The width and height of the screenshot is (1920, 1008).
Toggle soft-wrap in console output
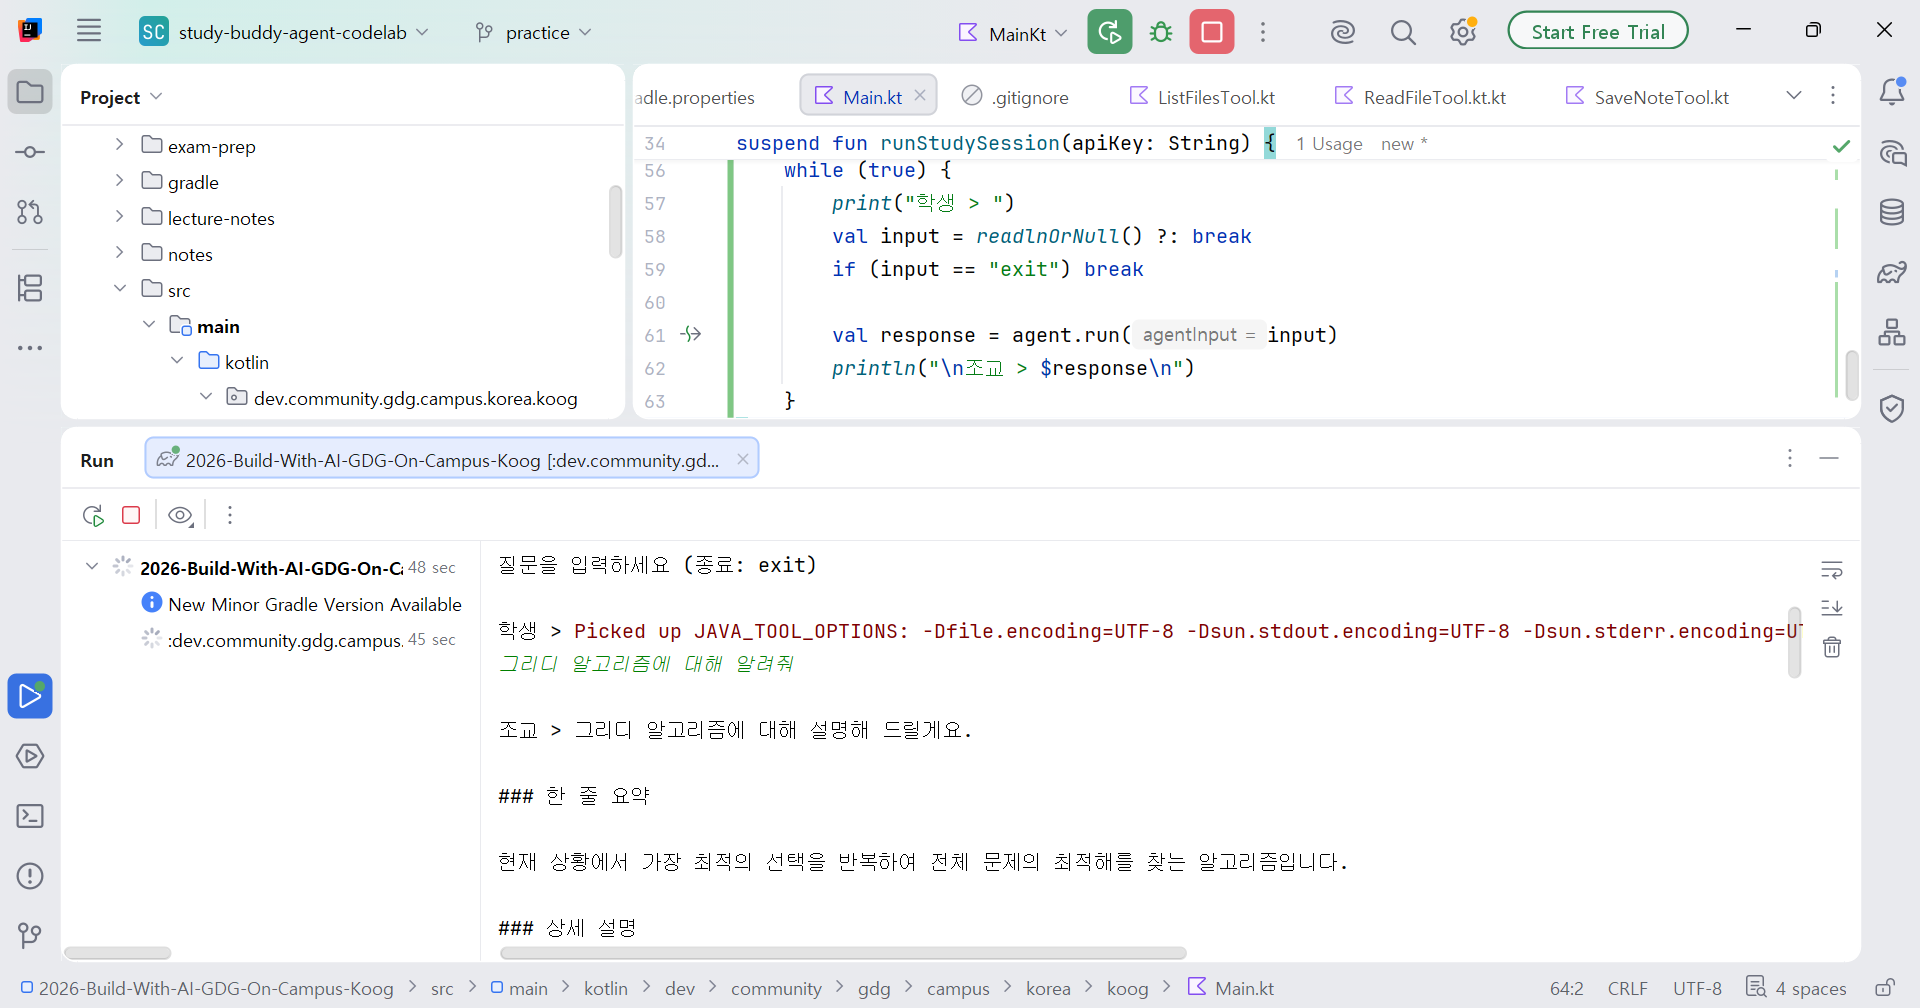click(x=1832, y=570)
